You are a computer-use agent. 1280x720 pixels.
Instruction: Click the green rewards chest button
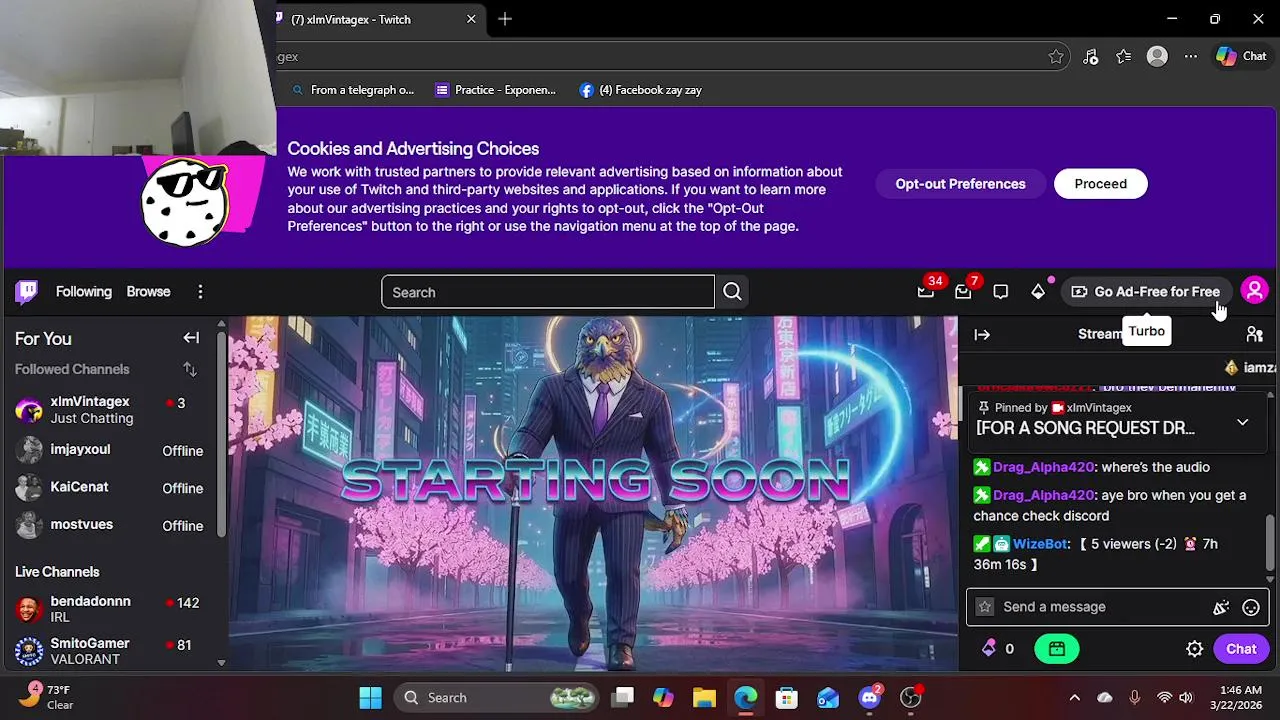point(1057,649)
